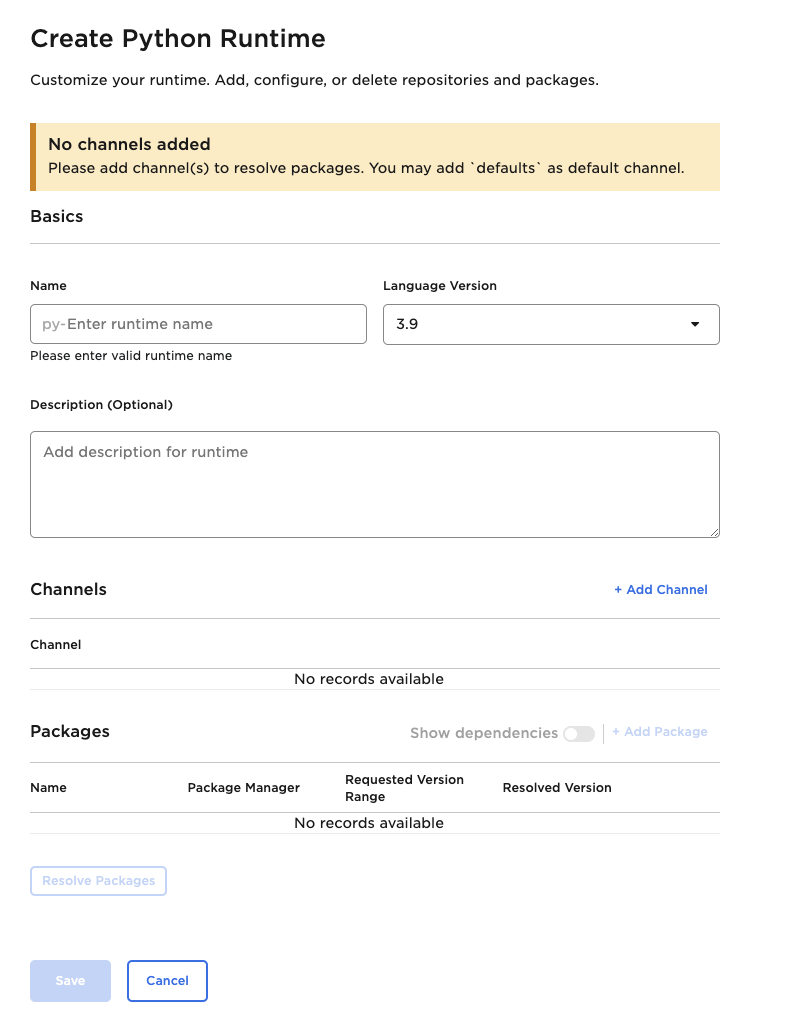Image resolution: width=787 pixels, height=1025 pixels.
Task: Click the Resolved Version column header
Action: point(557,788)
